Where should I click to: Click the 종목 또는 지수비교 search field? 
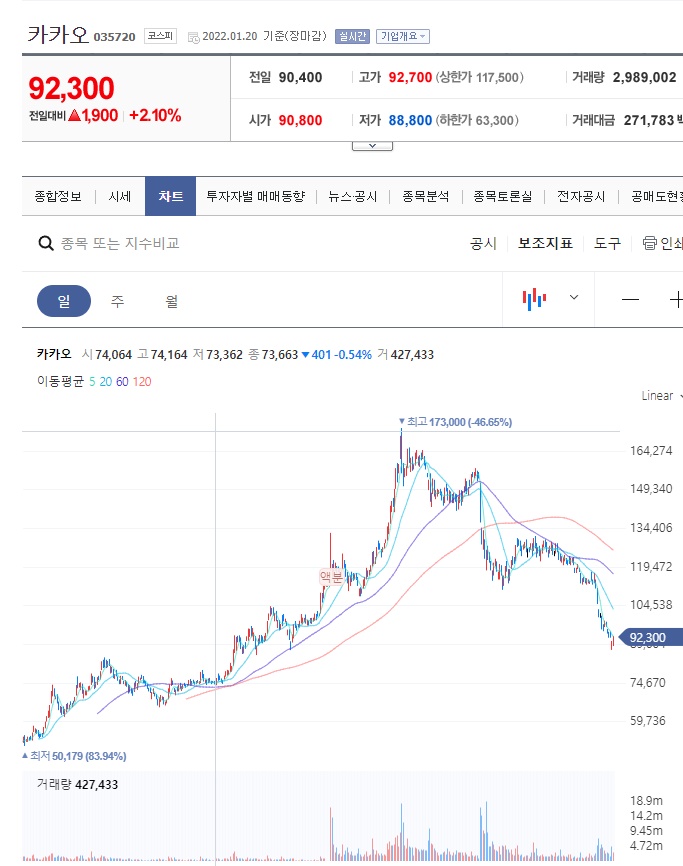[120, 243]
